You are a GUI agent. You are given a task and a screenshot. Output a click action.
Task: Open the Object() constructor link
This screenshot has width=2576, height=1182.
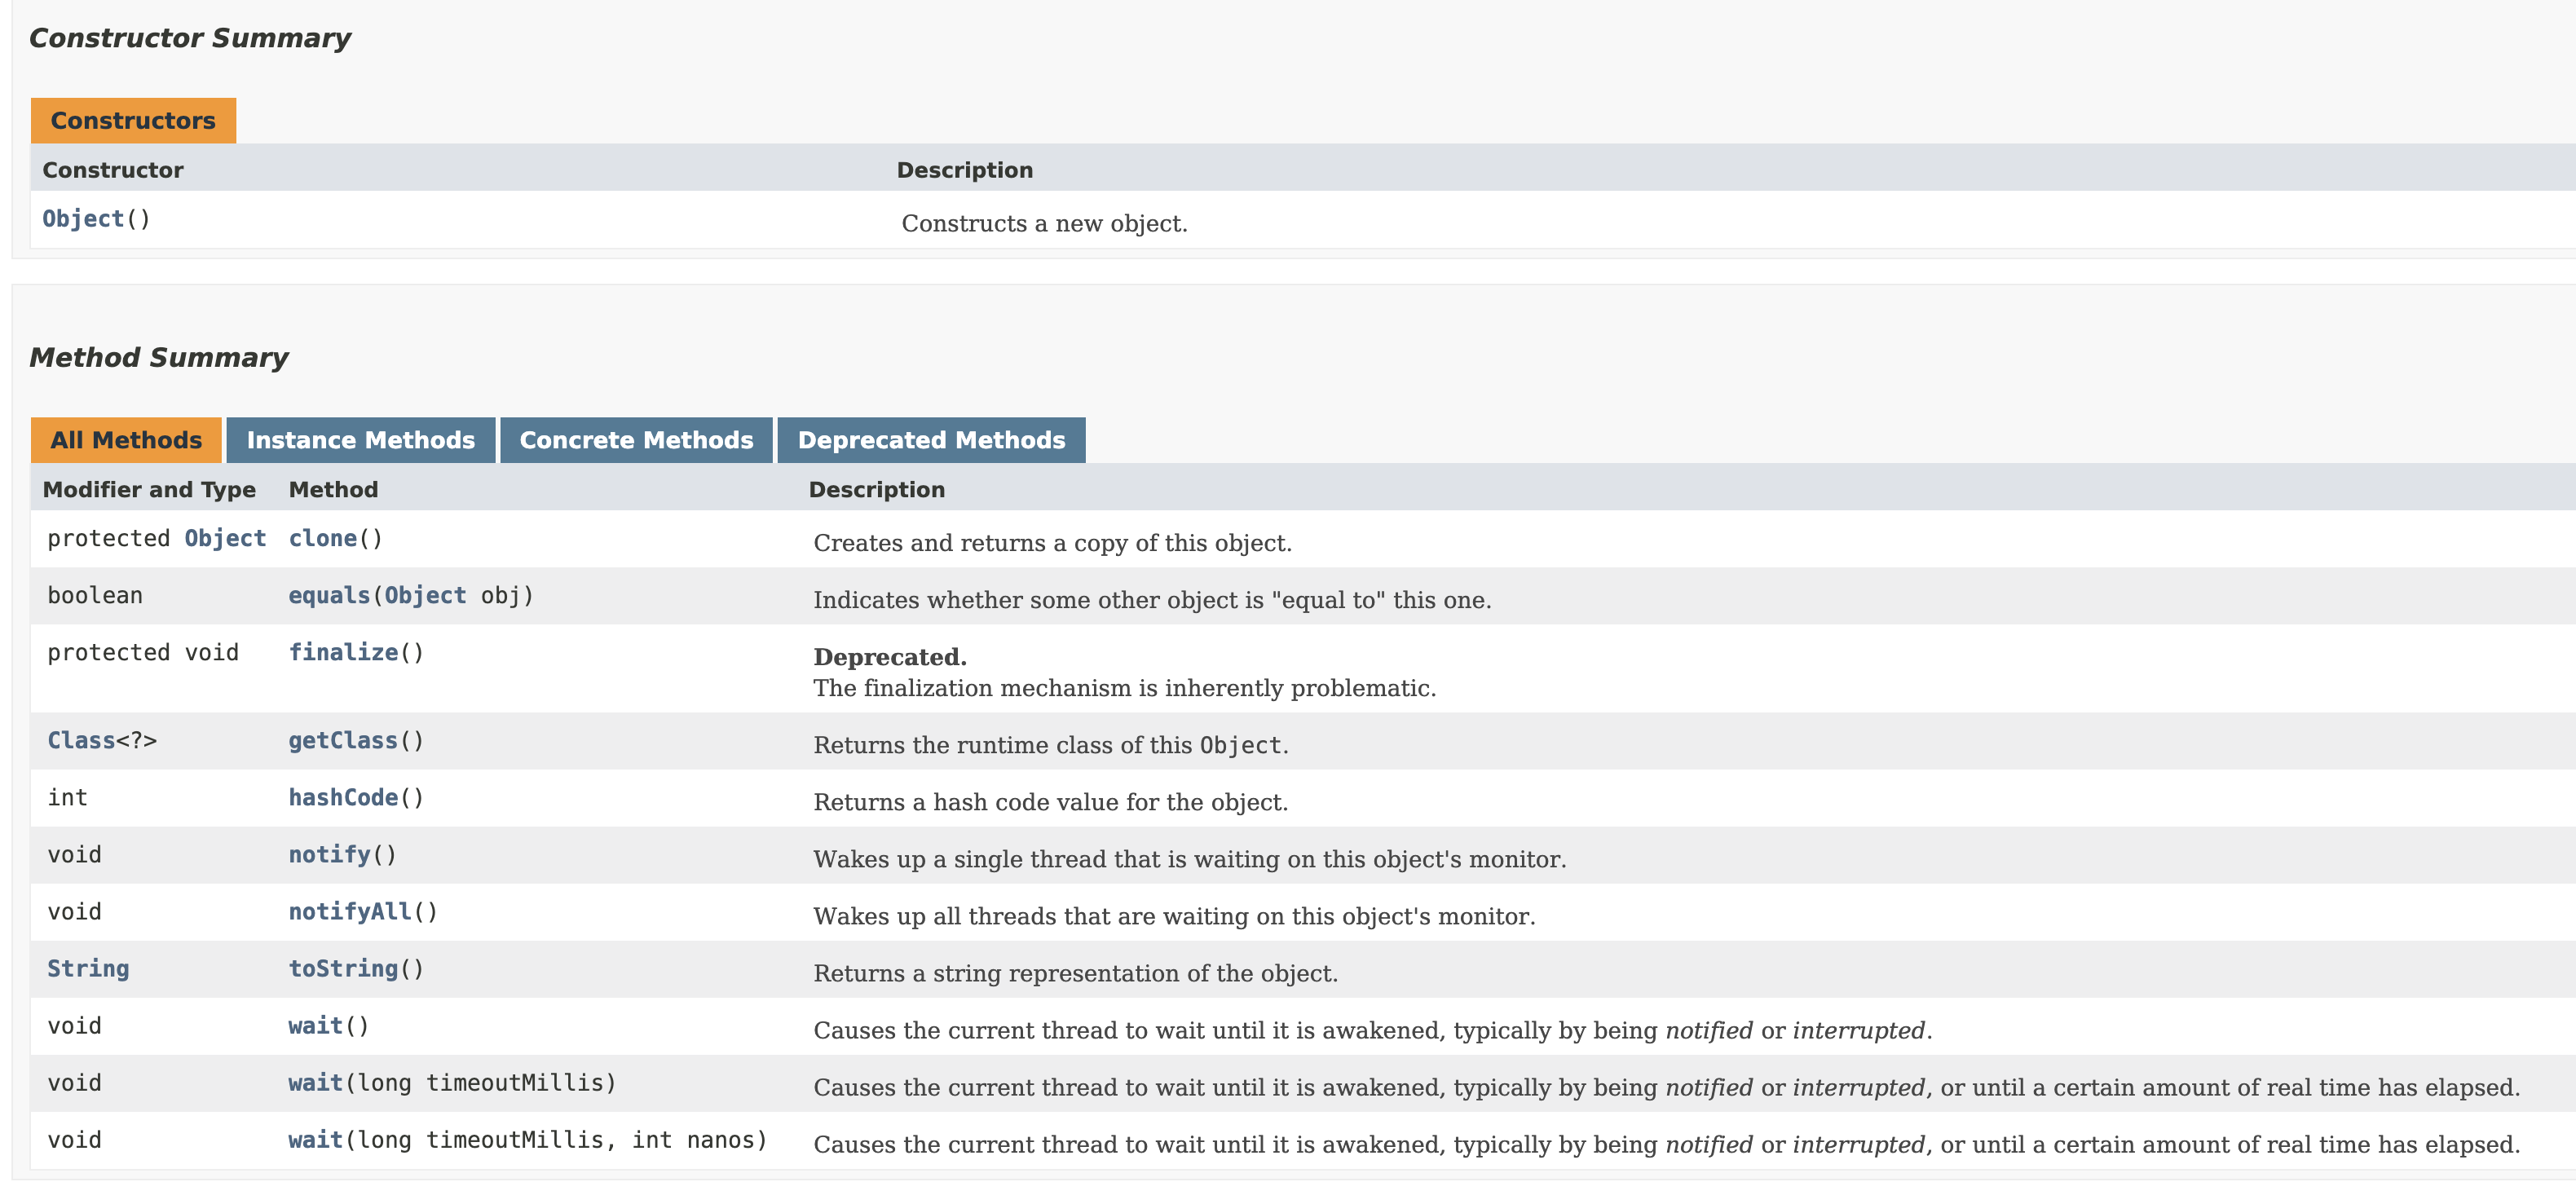click(x=83, y=218)
